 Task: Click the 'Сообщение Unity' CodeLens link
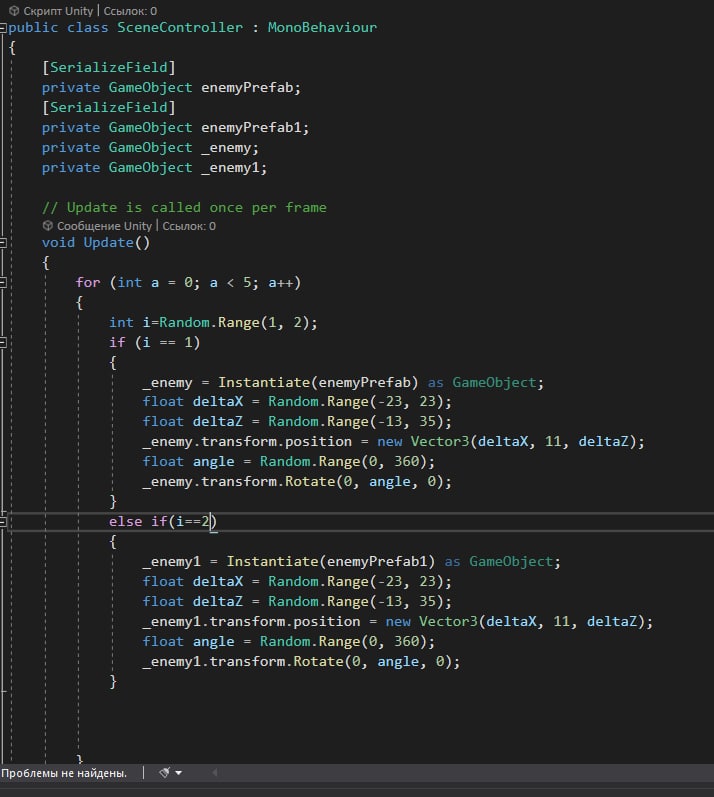(x=104, y=226)
